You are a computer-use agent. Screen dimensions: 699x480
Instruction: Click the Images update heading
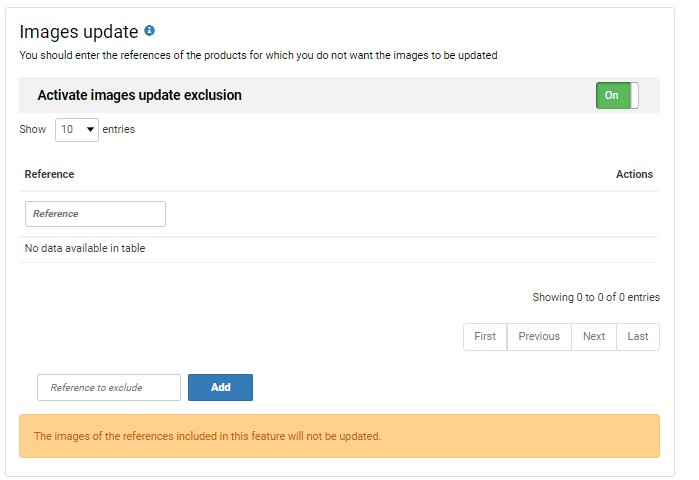click(79, 32)
